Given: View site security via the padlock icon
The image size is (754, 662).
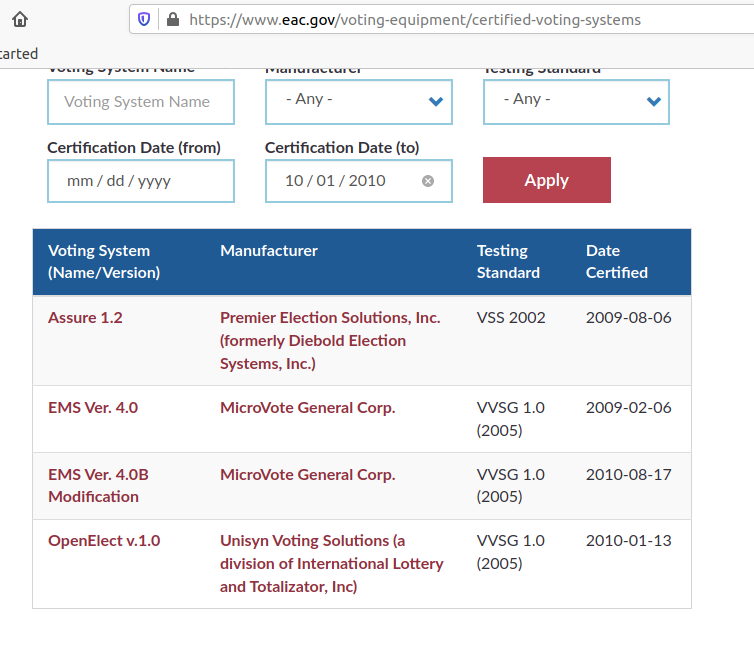Looking at the screenshot, I should 173,19.
